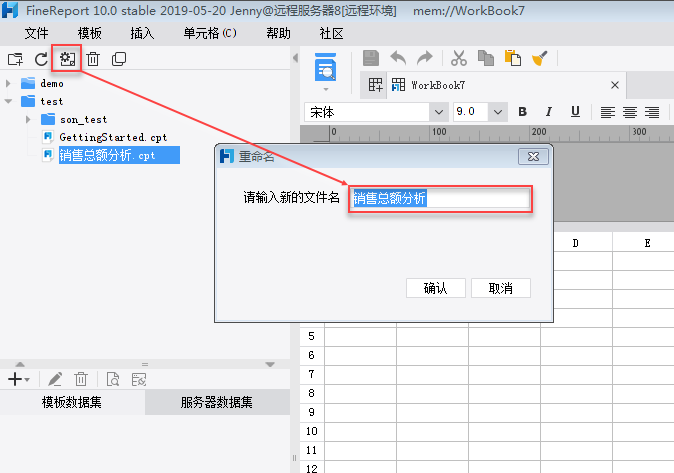
Task: Cut selection with scissors icon
Action: coord(459,58)
